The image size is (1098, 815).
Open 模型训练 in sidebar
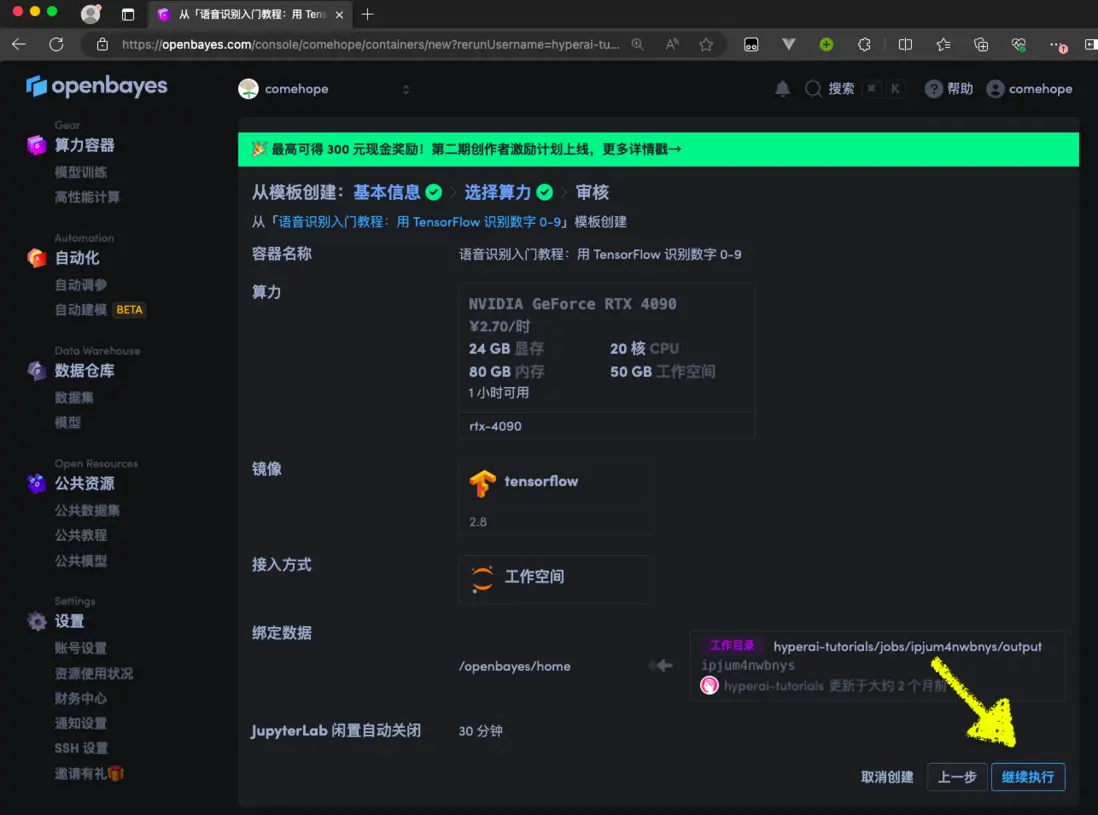(x=81, y=172)
